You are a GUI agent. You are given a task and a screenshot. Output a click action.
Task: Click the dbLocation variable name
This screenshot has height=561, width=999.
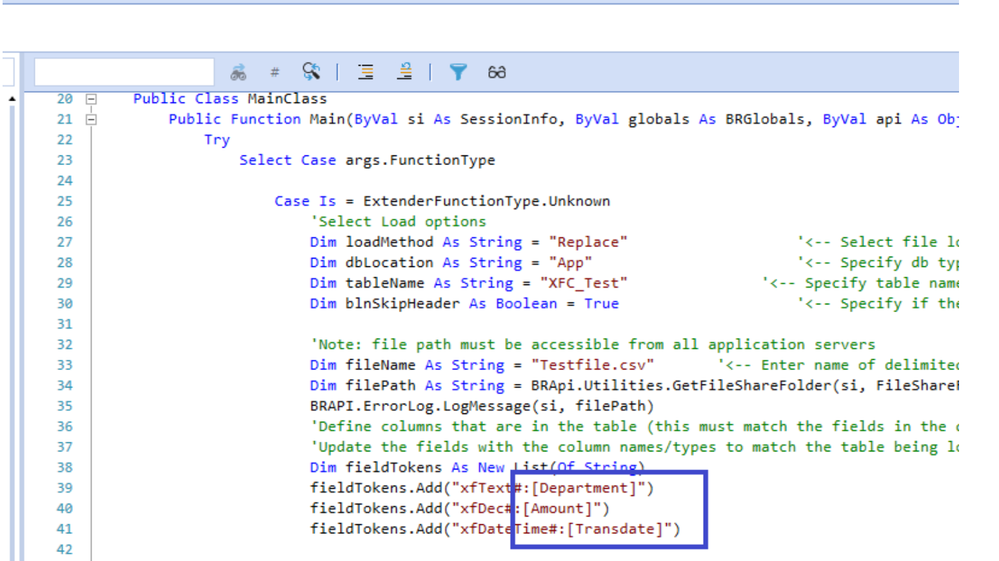(389, 262)
